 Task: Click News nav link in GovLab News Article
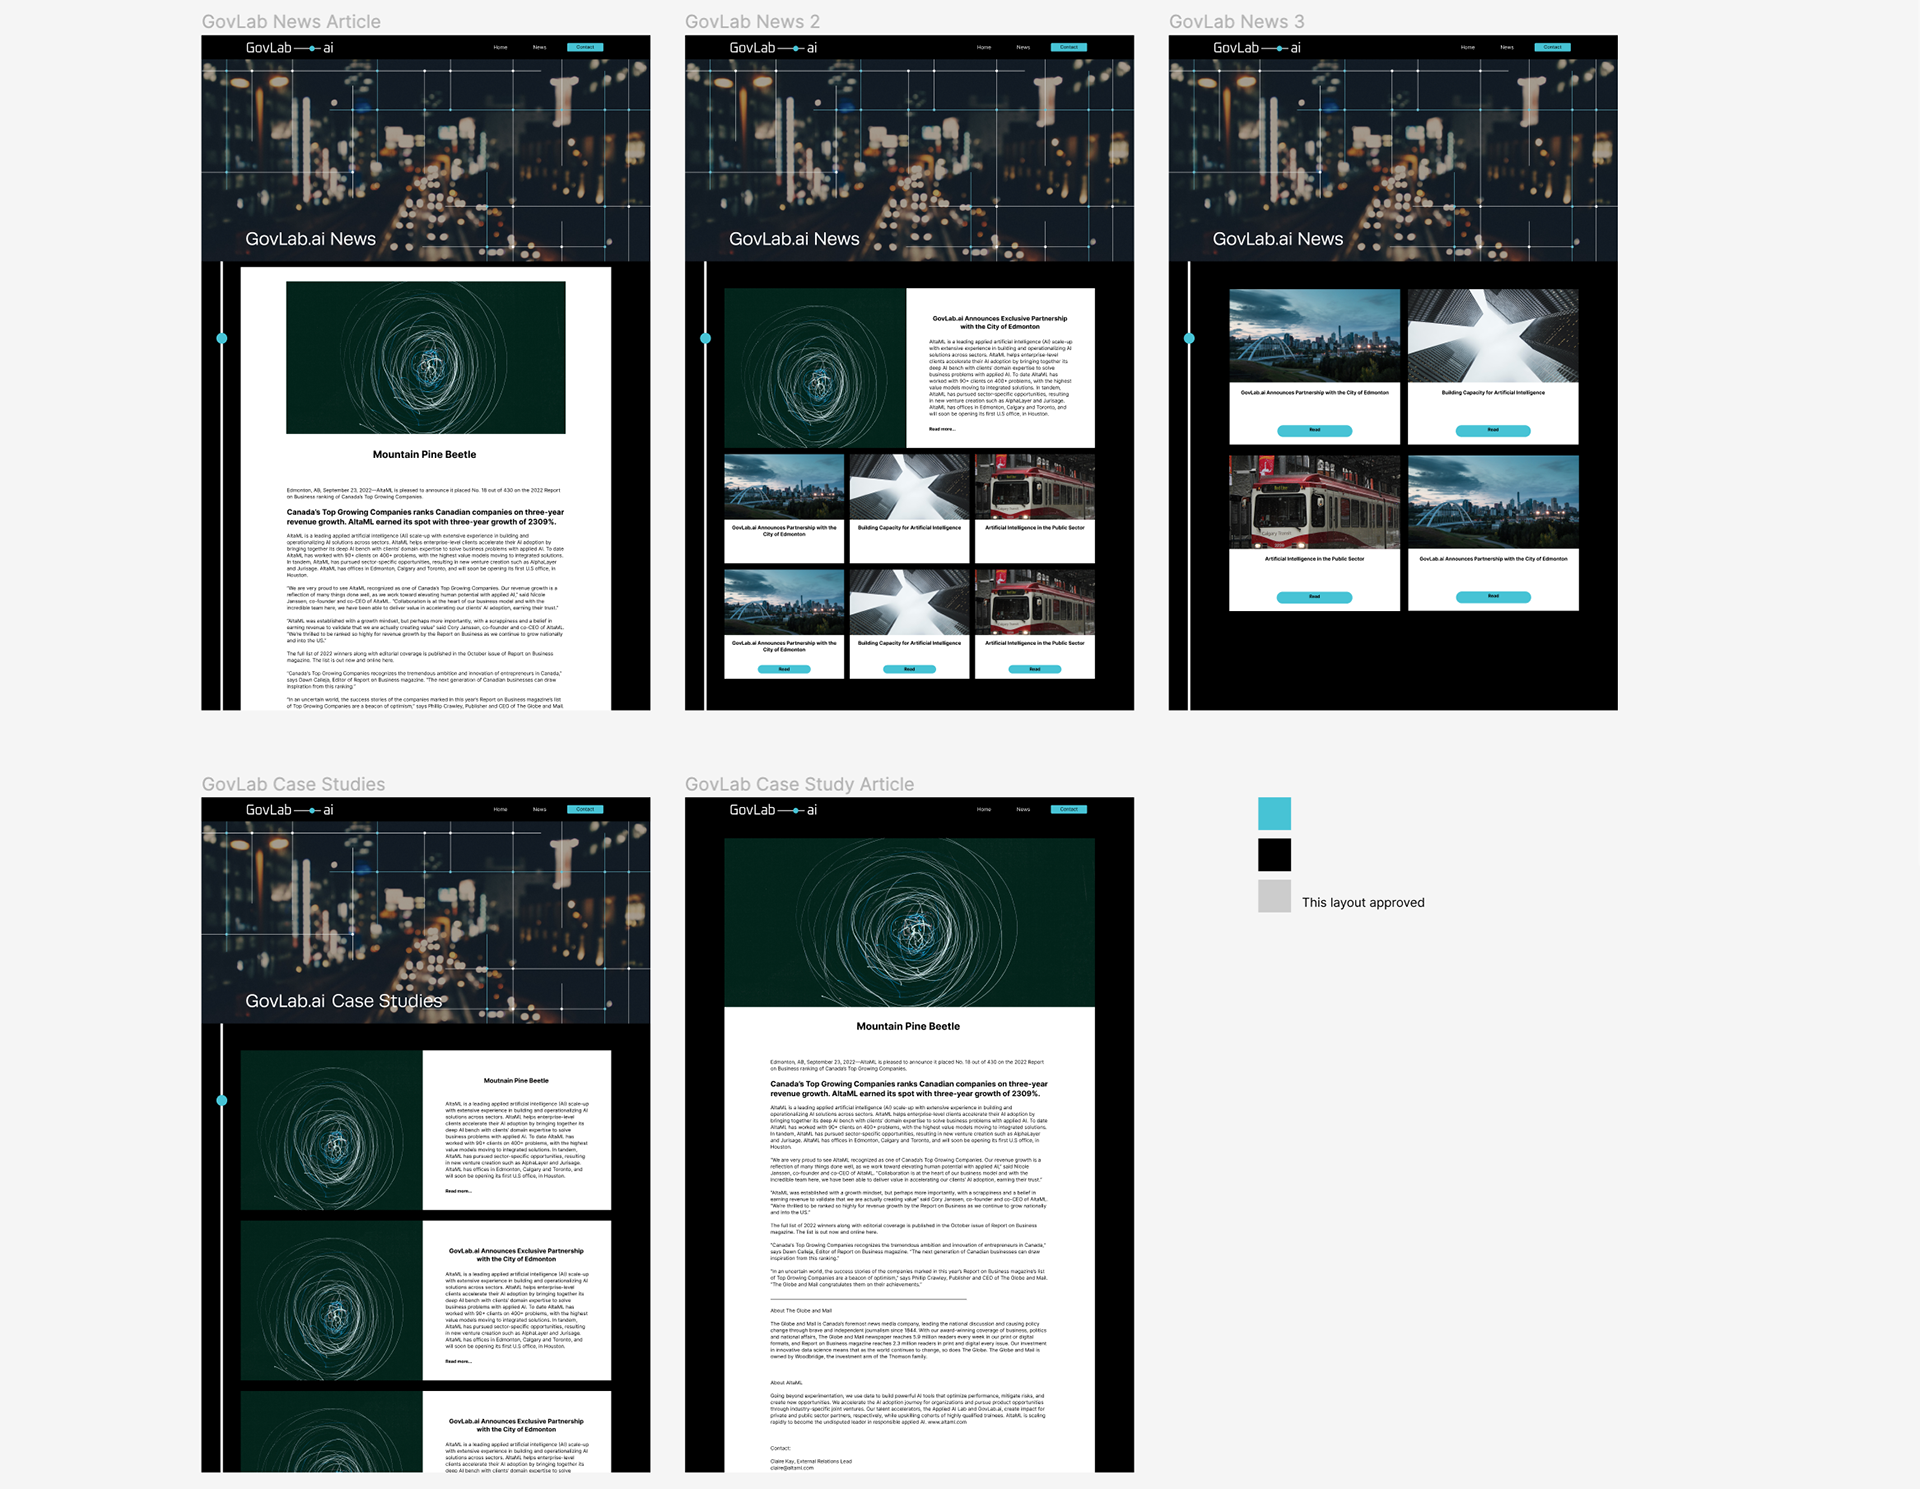coord(539,47)
